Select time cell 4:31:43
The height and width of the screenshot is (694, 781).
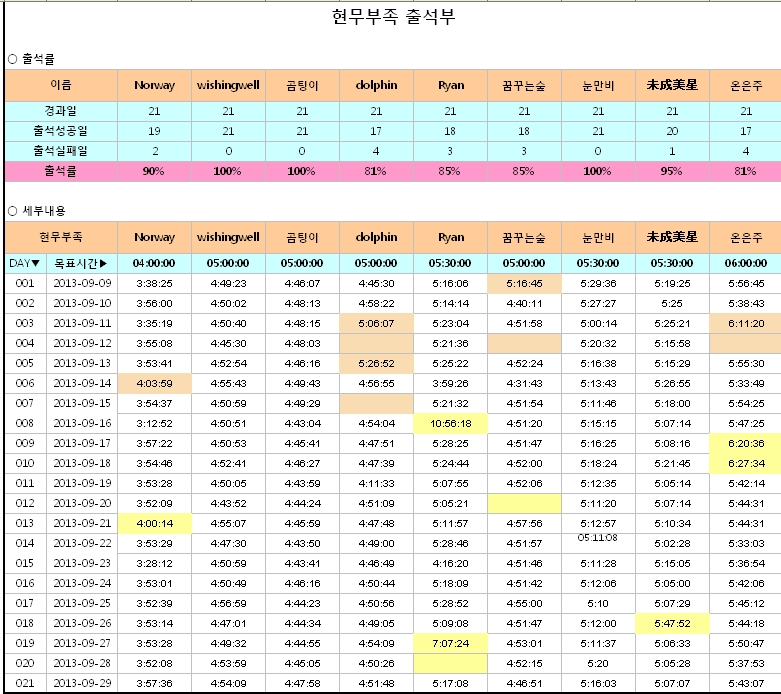(524, 384)
